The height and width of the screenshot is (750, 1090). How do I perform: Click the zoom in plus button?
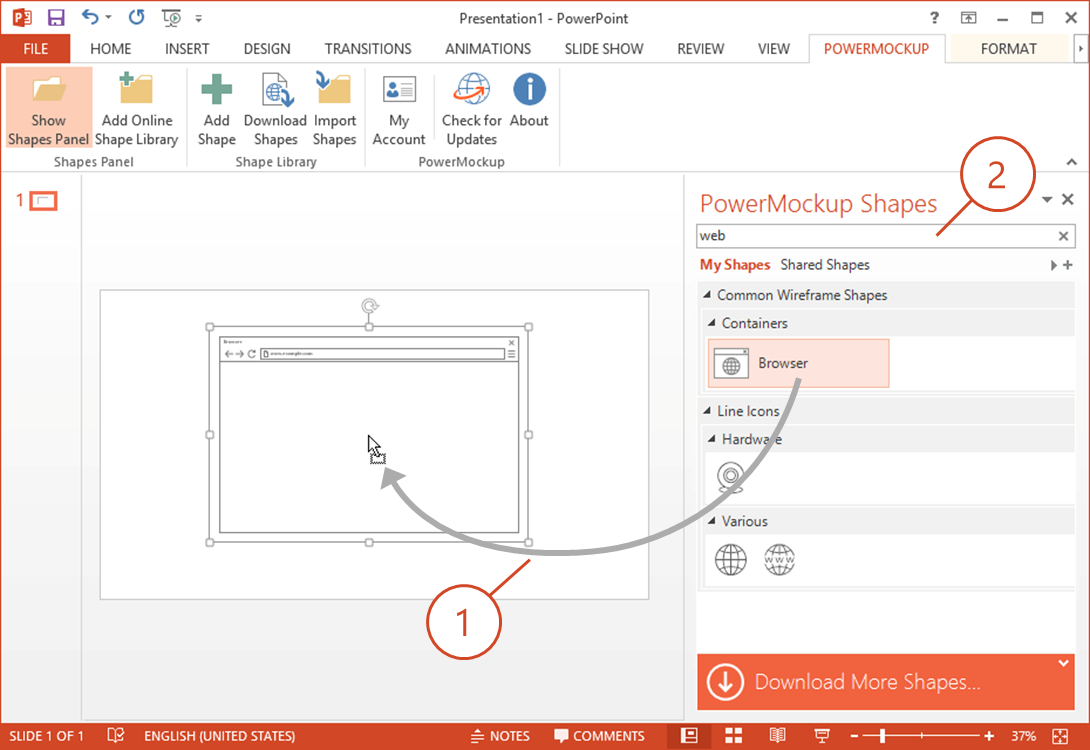[x=989, y=735]
